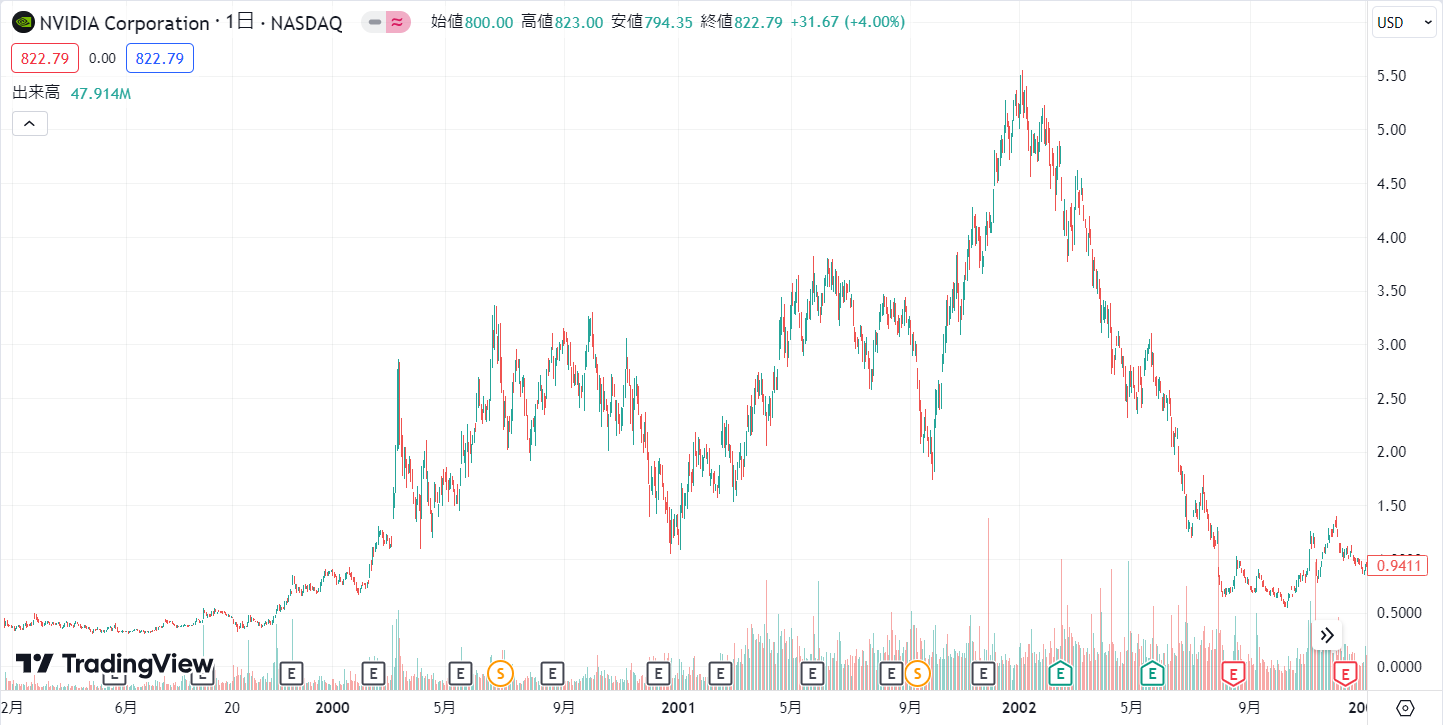Click the 47.914M volume value
Image resolution: width=1443 pixels, height=725 pixels.
pos(101,94)
